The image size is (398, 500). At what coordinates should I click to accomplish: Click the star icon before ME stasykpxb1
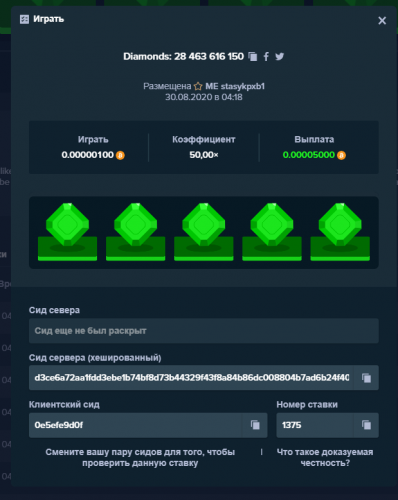(198, 86)
